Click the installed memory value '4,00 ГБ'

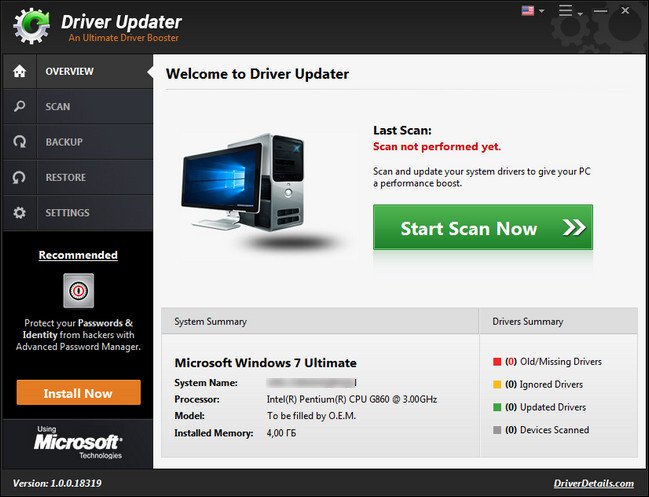pyautogui.click(x=281, y=433)
